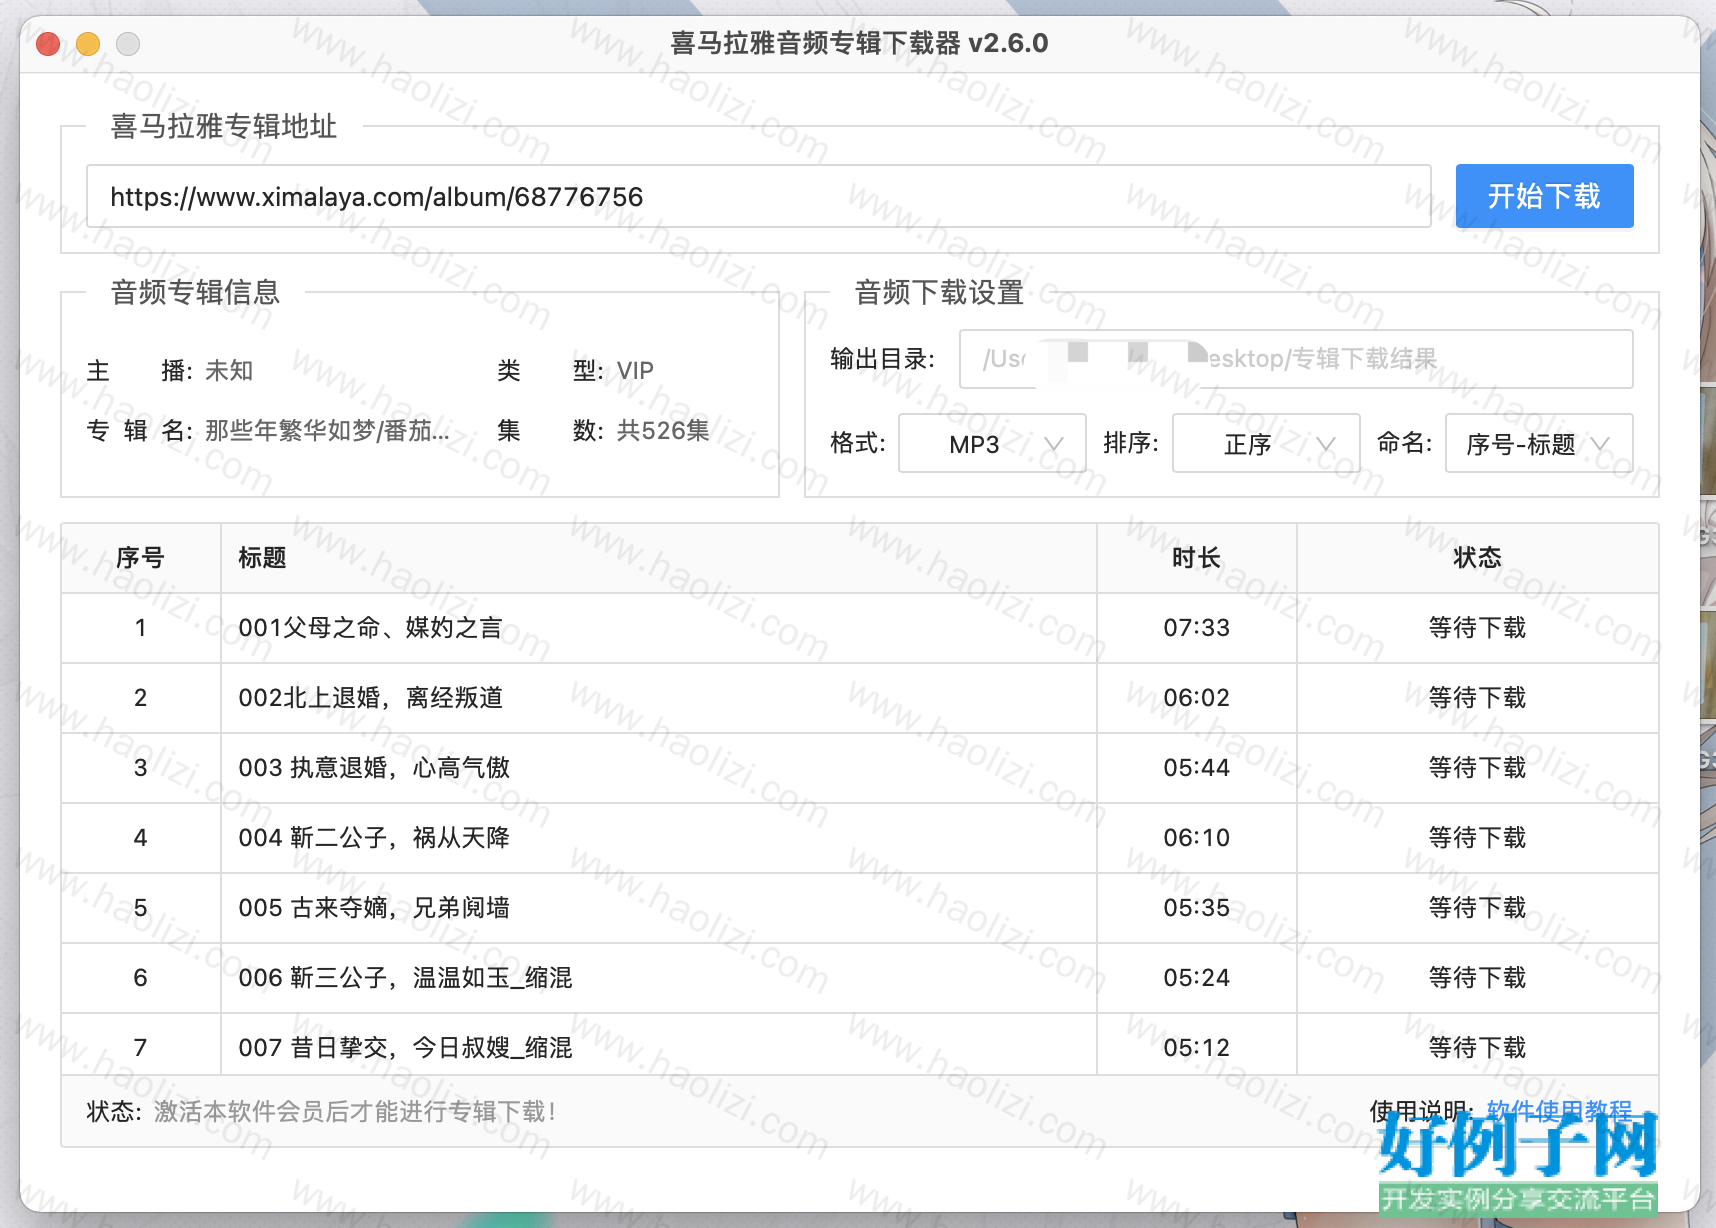1716x1228 pixels.
Task: Select row 006 靳三公子，温温如玉_缩混
Action: pyautogui.click(x=860, y=978)
